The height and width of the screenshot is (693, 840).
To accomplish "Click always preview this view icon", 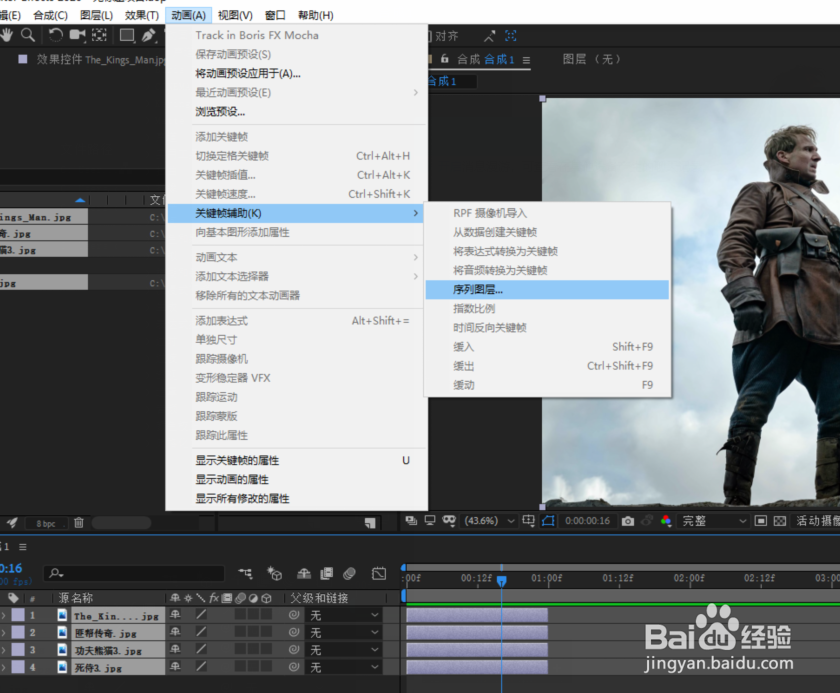I will pos(411,521).
